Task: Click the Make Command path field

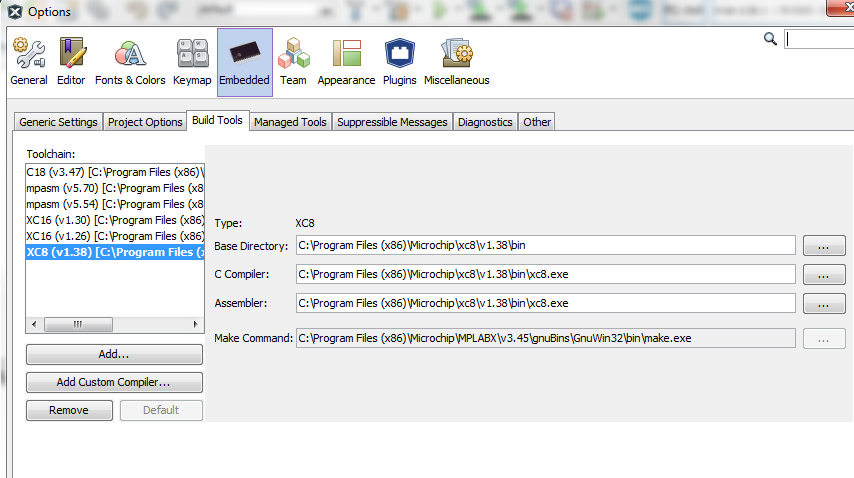Action: click(x=546, y=338)
